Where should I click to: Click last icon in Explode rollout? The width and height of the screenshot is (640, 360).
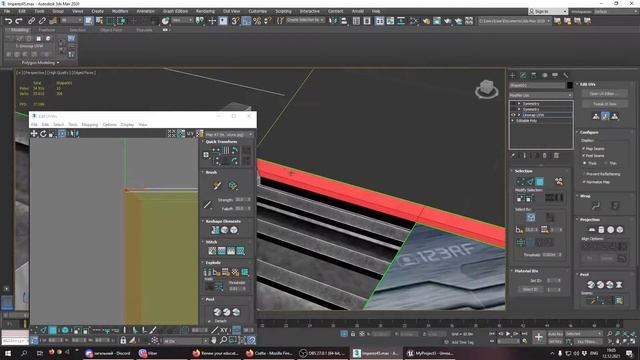coord(244,272)
